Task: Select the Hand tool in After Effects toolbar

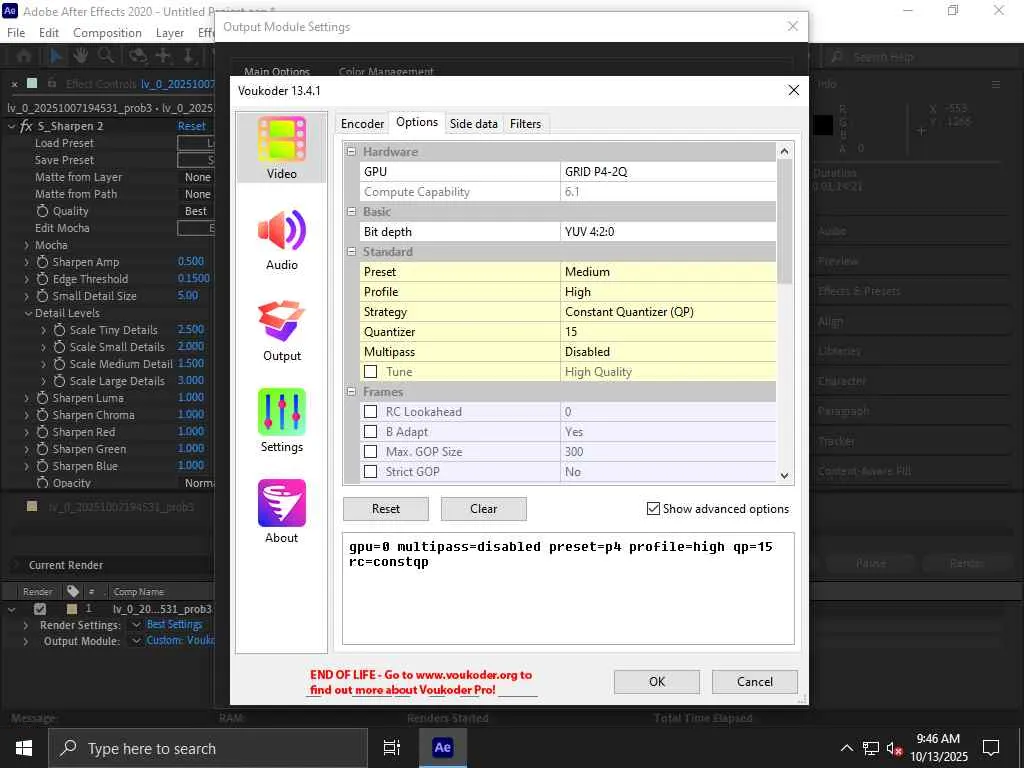Action: pyautogui.click(x=80, y=56)
